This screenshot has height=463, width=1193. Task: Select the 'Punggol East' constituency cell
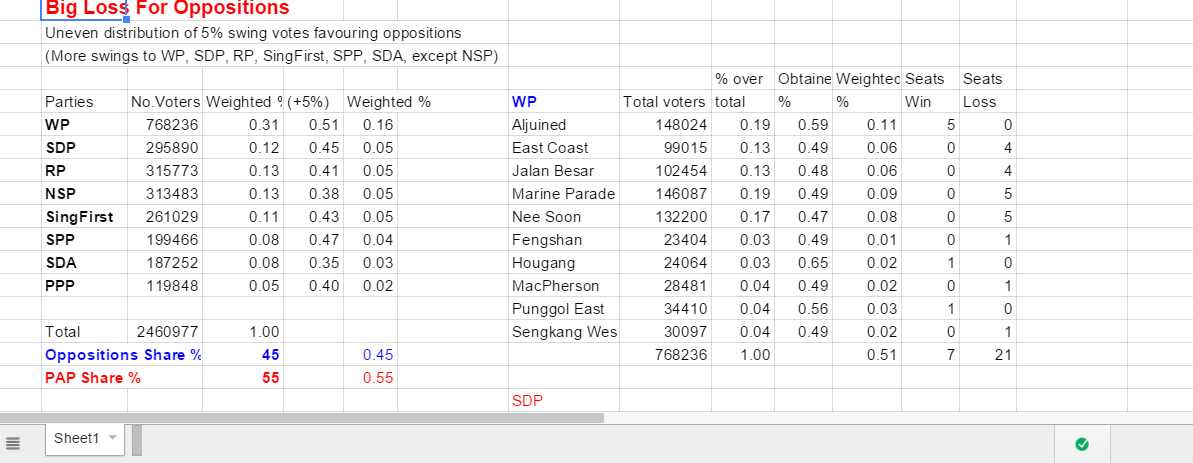pos(564,309)
